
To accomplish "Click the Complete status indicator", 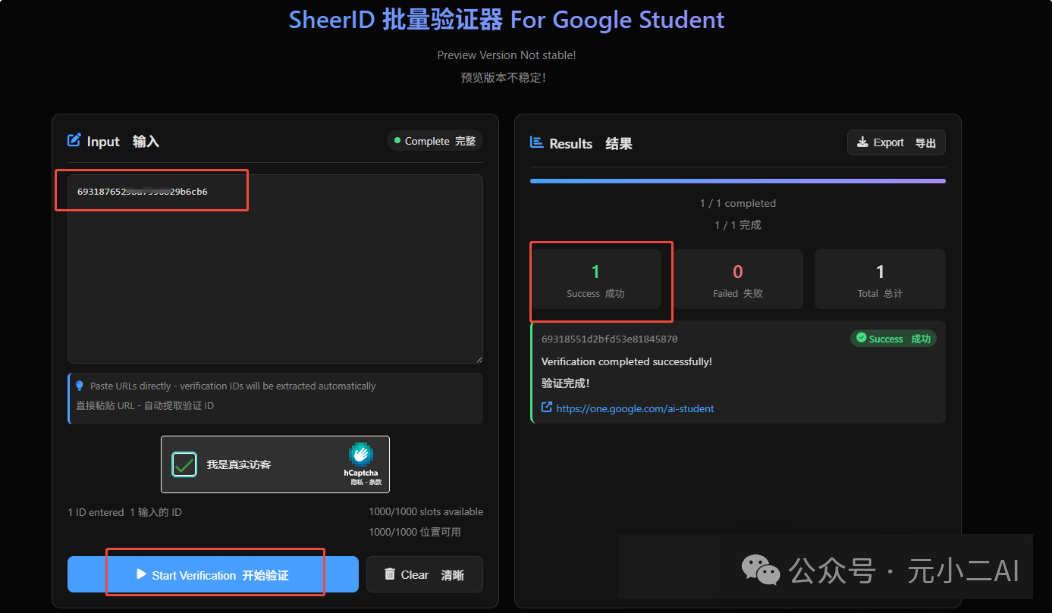I will [x=435, y=141].
